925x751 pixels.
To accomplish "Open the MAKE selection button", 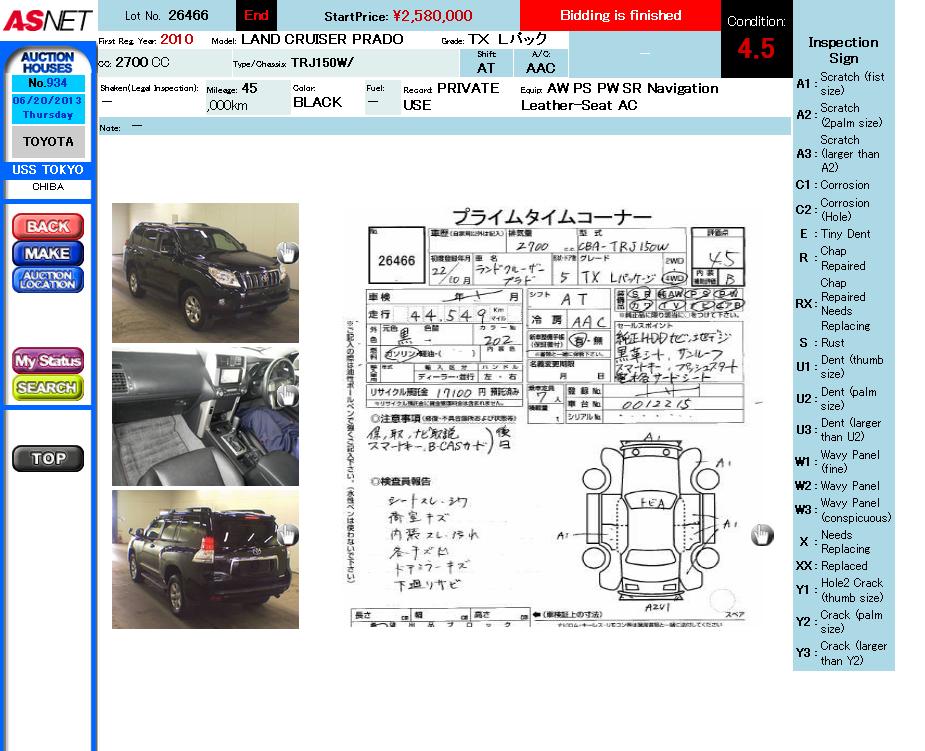I will [48, 253].
